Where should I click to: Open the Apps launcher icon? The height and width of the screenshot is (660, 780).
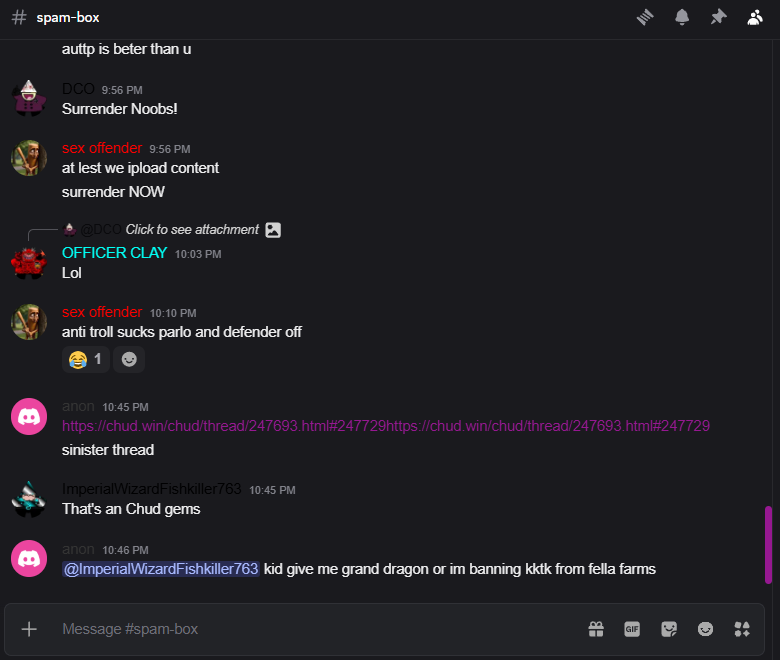point(742,629)
